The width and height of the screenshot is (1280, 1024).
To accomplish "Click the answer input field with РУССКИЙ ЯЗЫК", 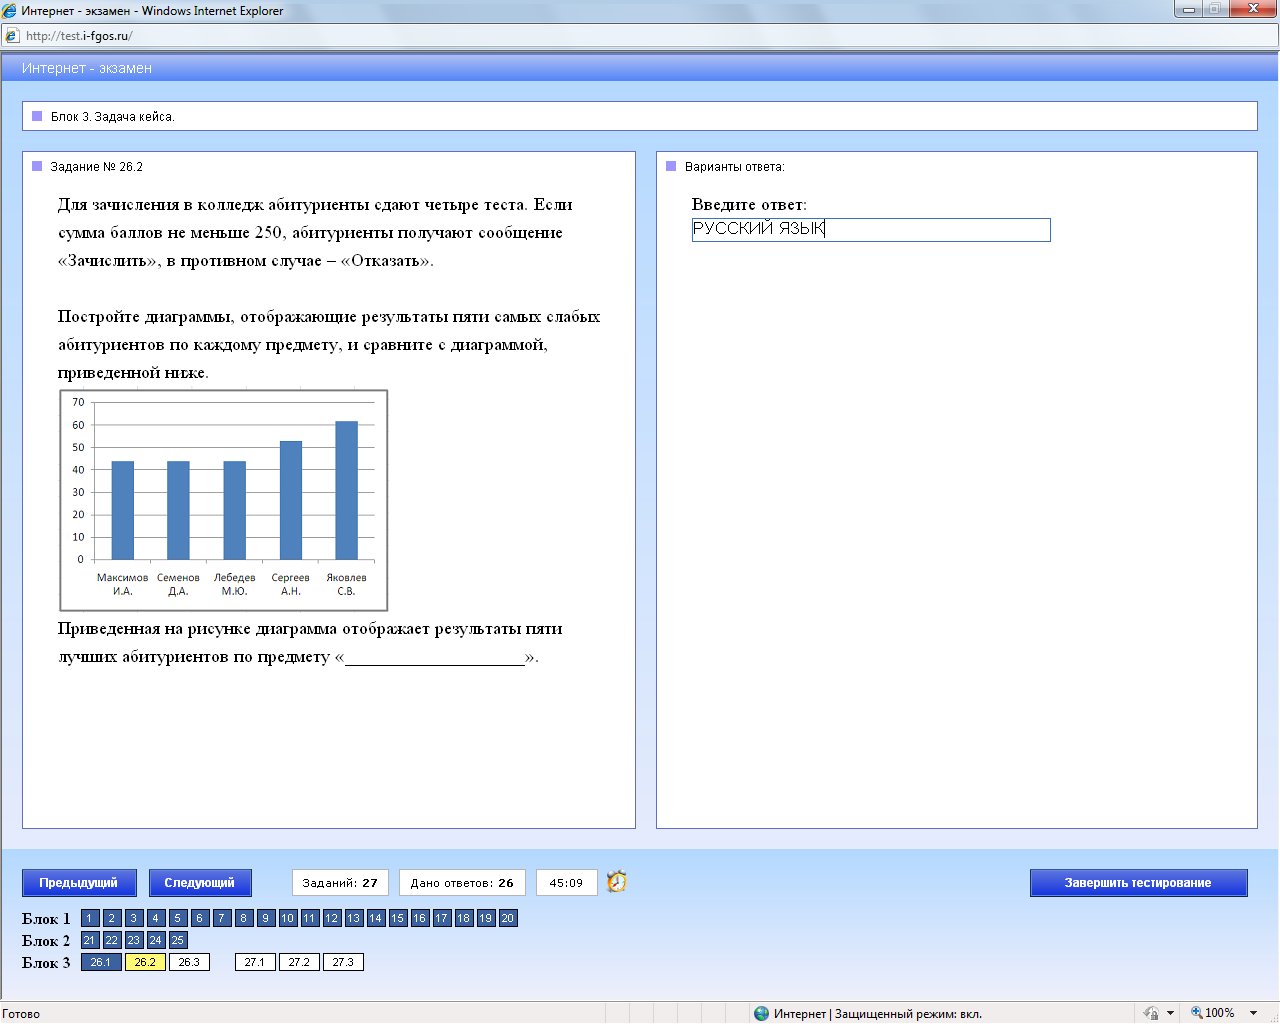I will coord(871,230).
